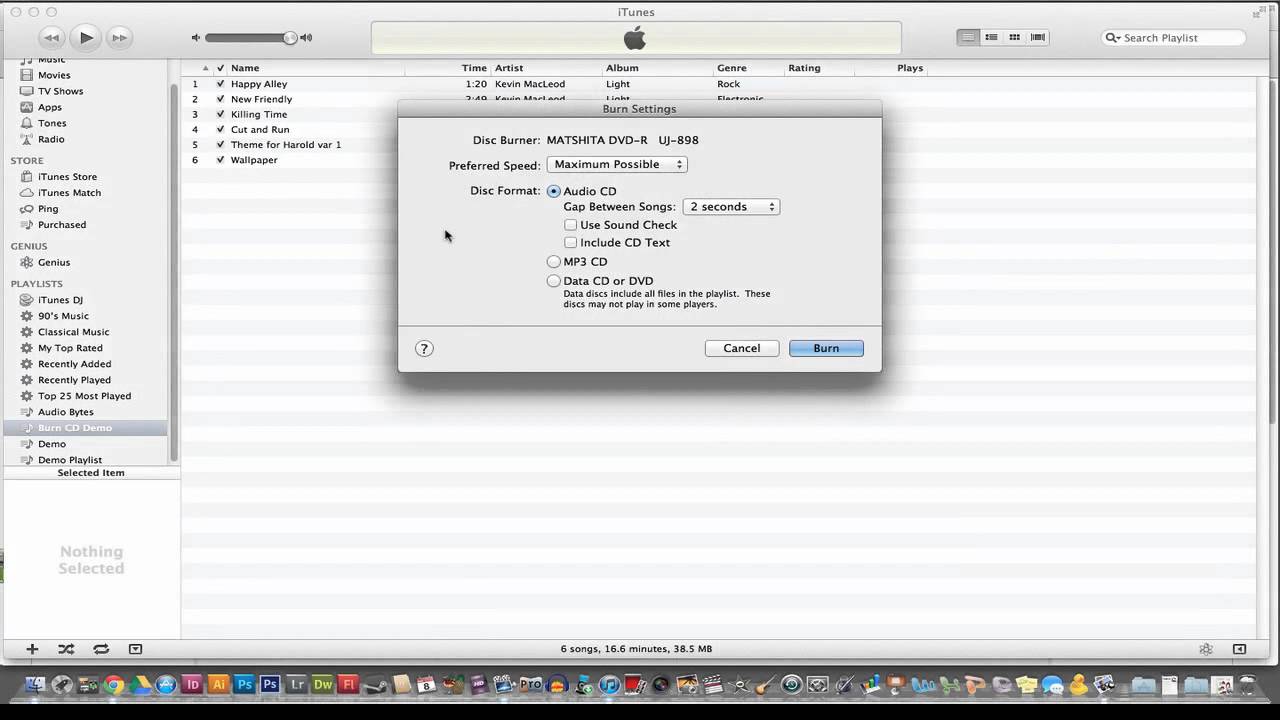Screen dimensions: 1280x720
Task: Select the Classical Music playlist
Action: 73,332
